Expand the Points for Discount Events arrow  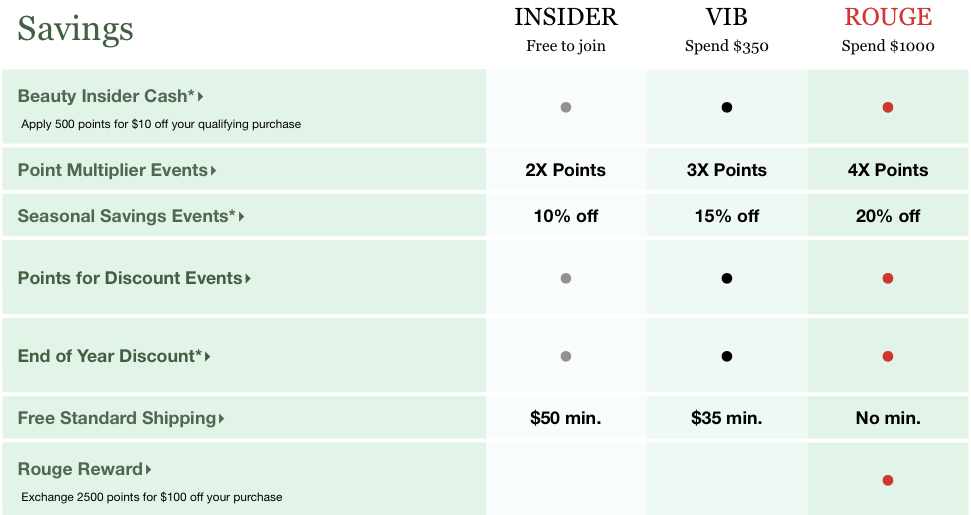coord(248,279)
